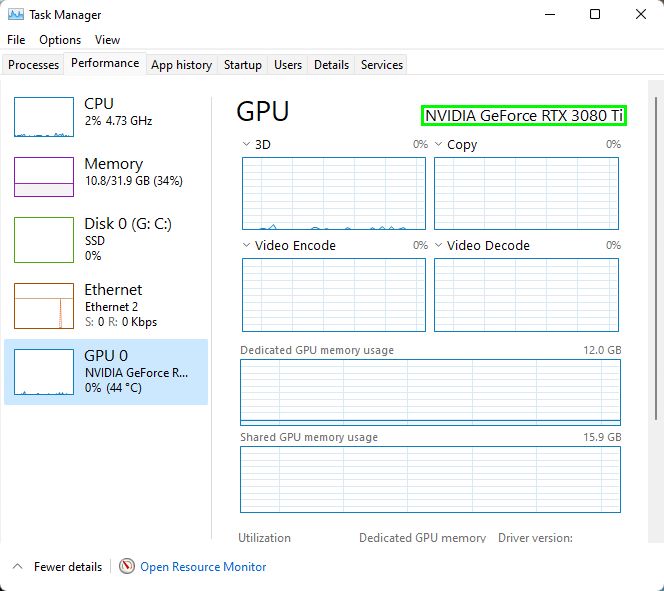Select the Ethernet activity mini graph
The width and height of the screenshot is (664, 591).
44,306
